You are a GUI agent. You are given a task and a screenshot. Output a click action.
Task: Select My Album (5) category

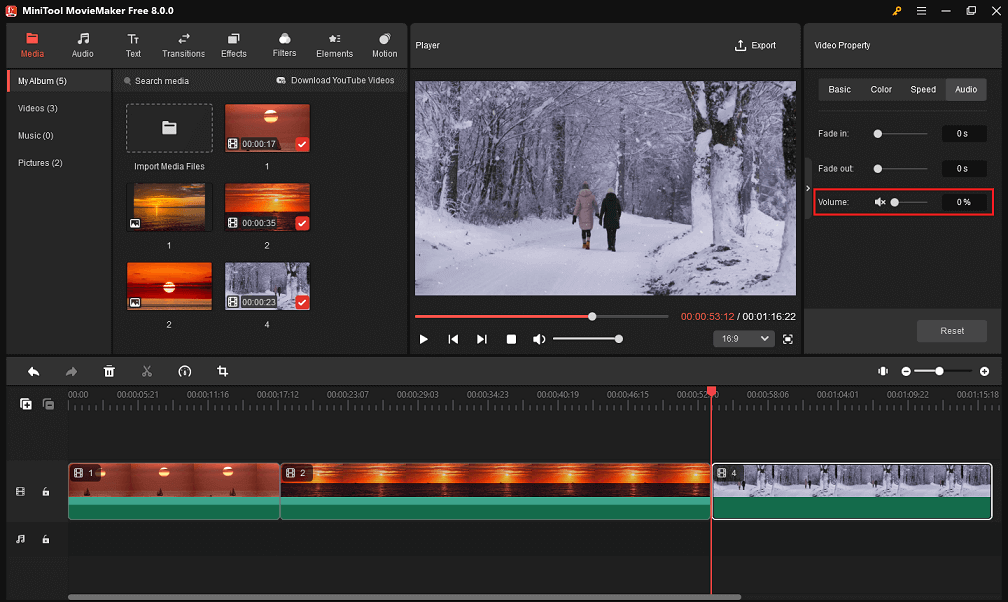tap(59, 81)
